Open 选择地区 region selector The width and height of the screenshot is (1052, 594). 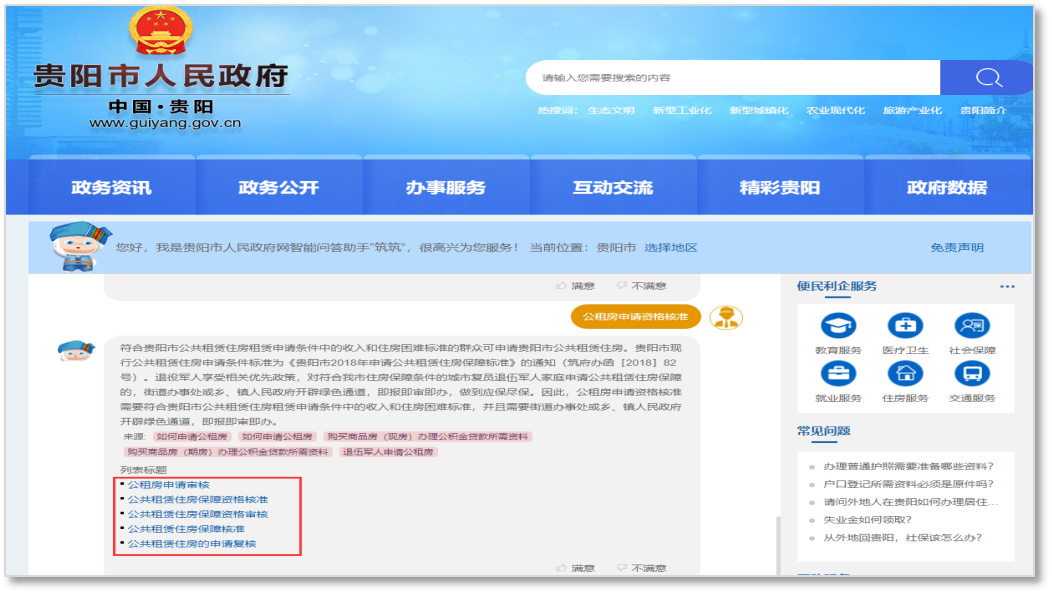pyautogui.click(x=670, y=248)
